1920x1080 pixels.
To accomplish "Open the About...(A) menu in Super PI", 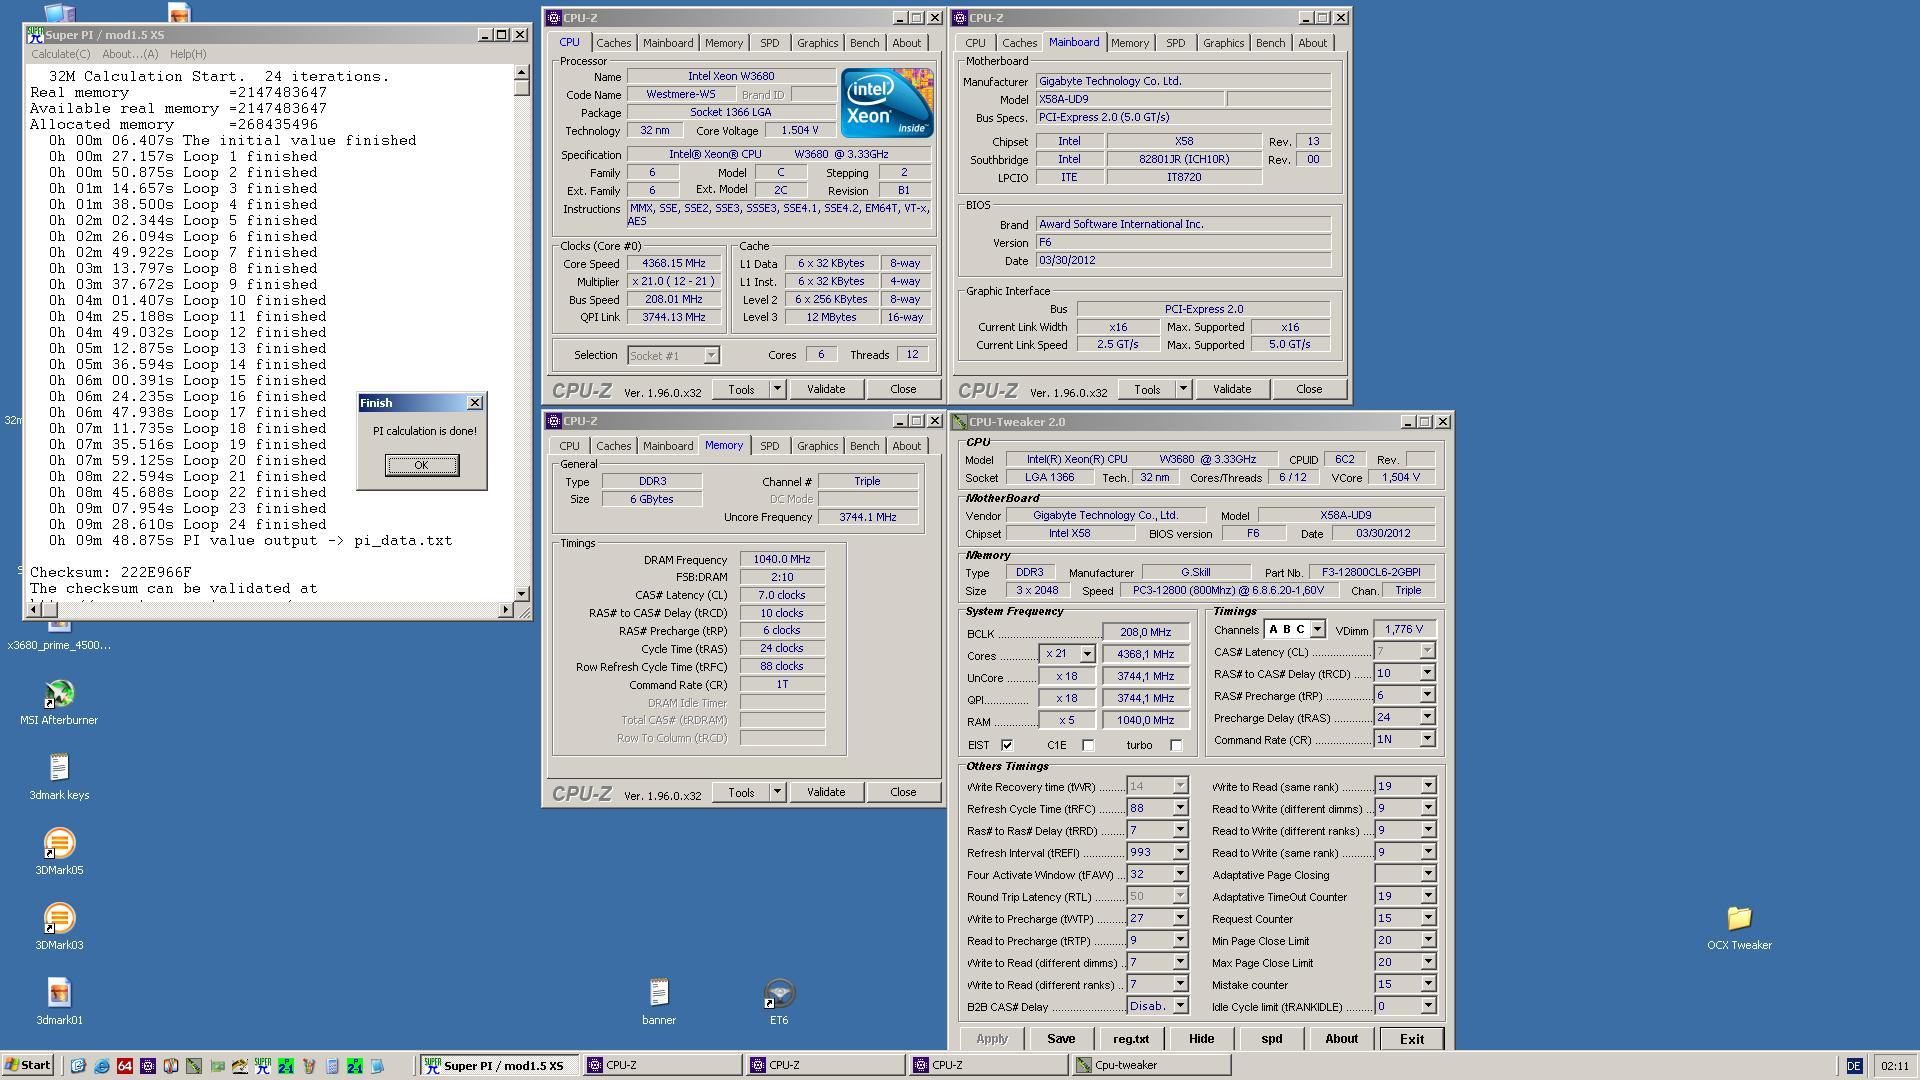I will click(130, 55).
